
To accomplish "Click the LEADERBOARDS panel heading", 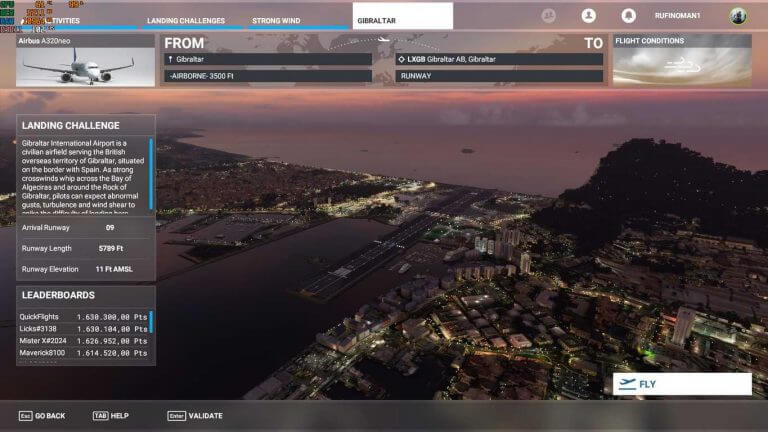I will (58, 295).
